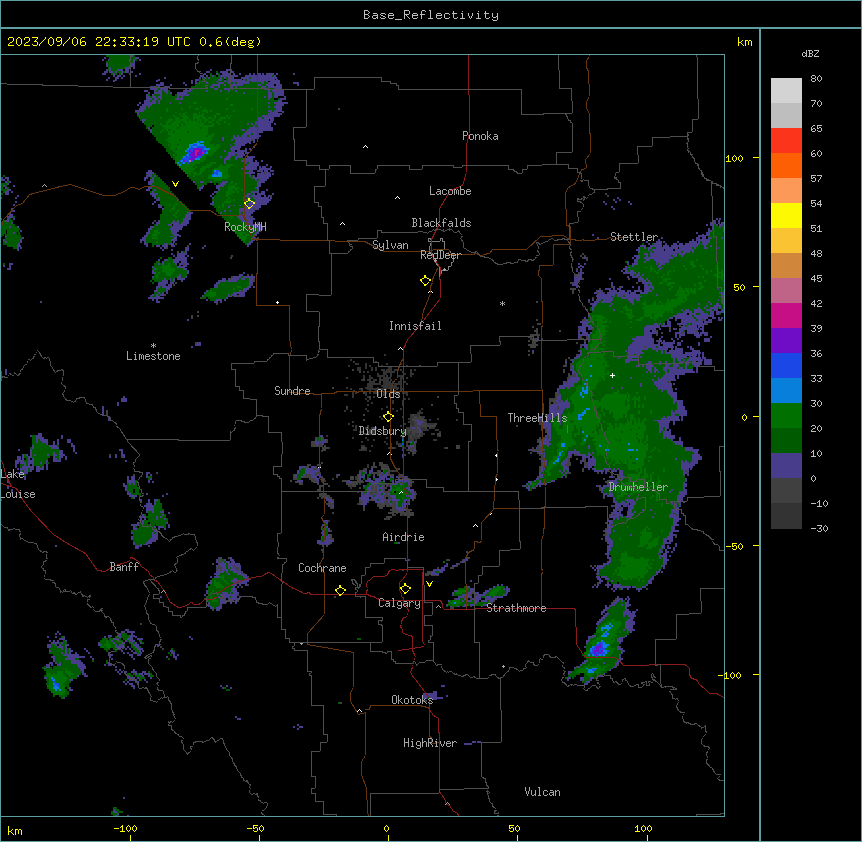Pick the yellow 54 dBZ legend swatch

[x=786, y=215]
